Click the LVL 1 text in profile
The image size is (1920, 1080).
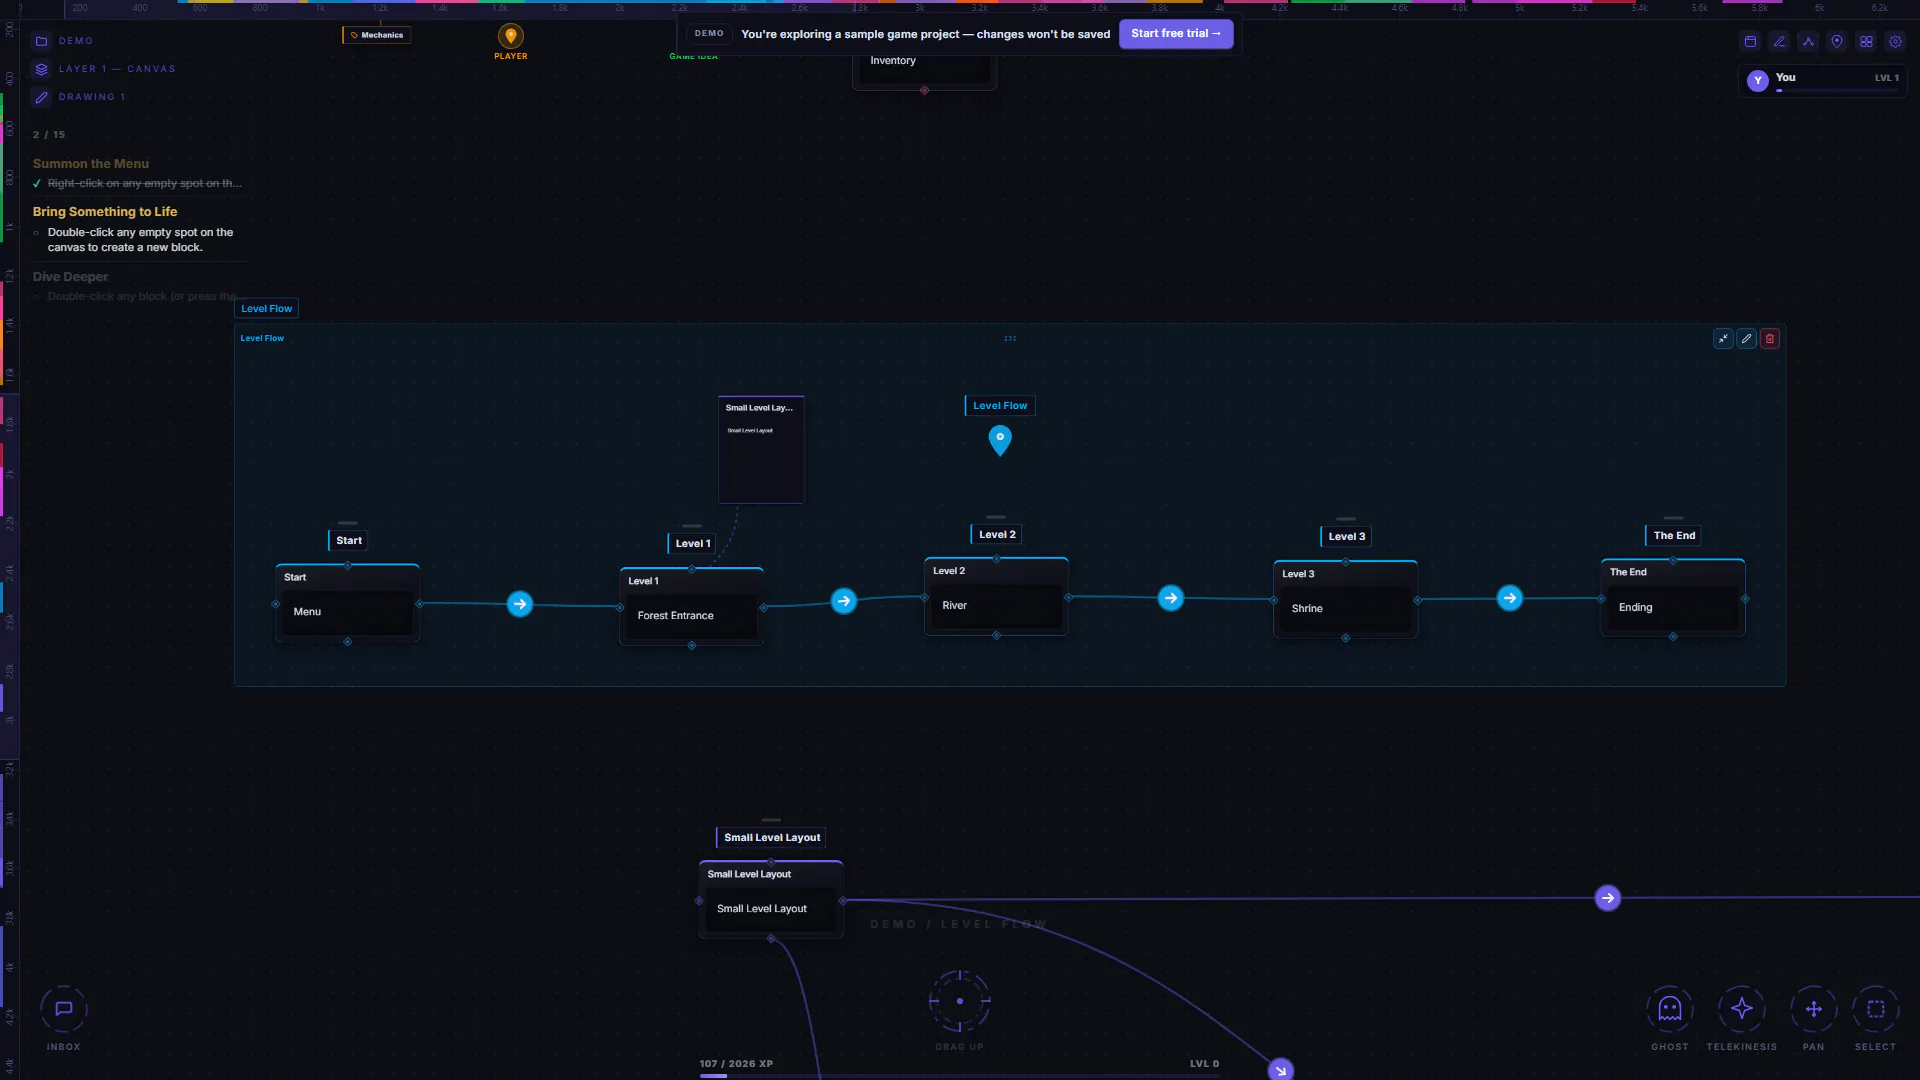(x=1886, y=78)
